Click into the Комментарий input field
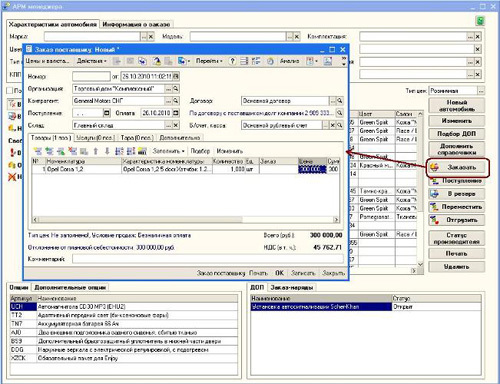Screen dimensions: 500x384 pyautogui.click(x=208, y=259)
